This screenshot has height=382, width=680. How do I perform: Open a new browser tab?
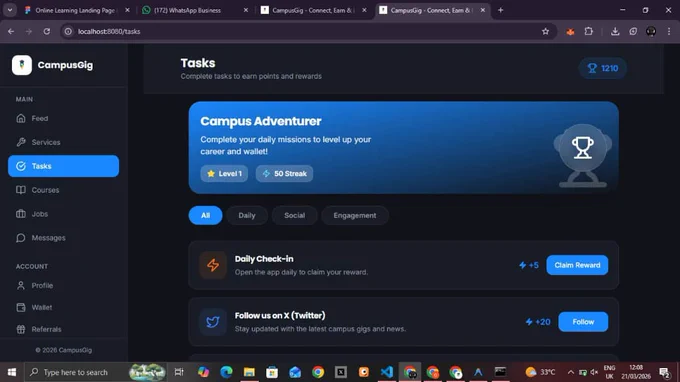tap(500, 10)
